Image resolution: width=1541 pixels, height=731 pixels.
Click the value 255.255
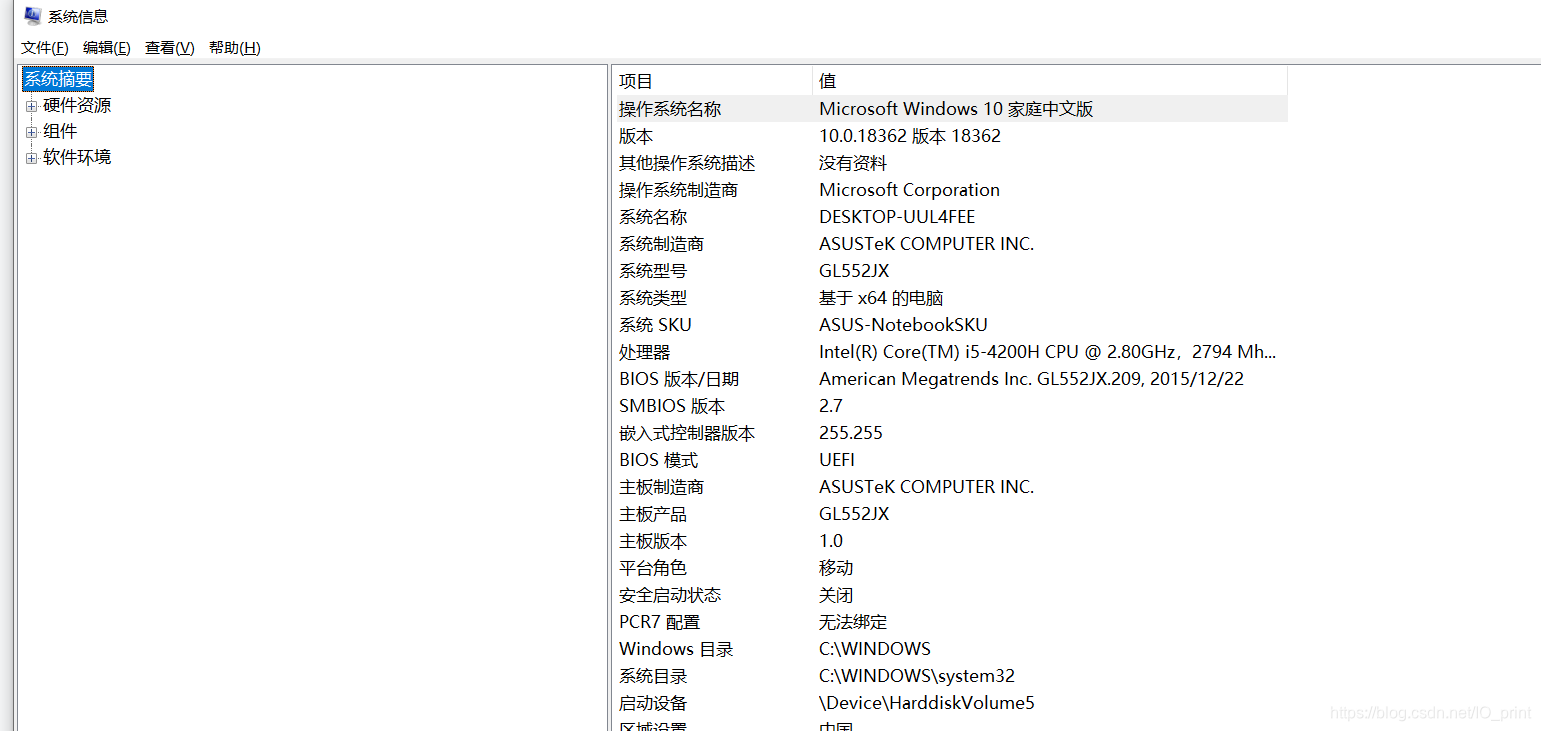[851, 433]
